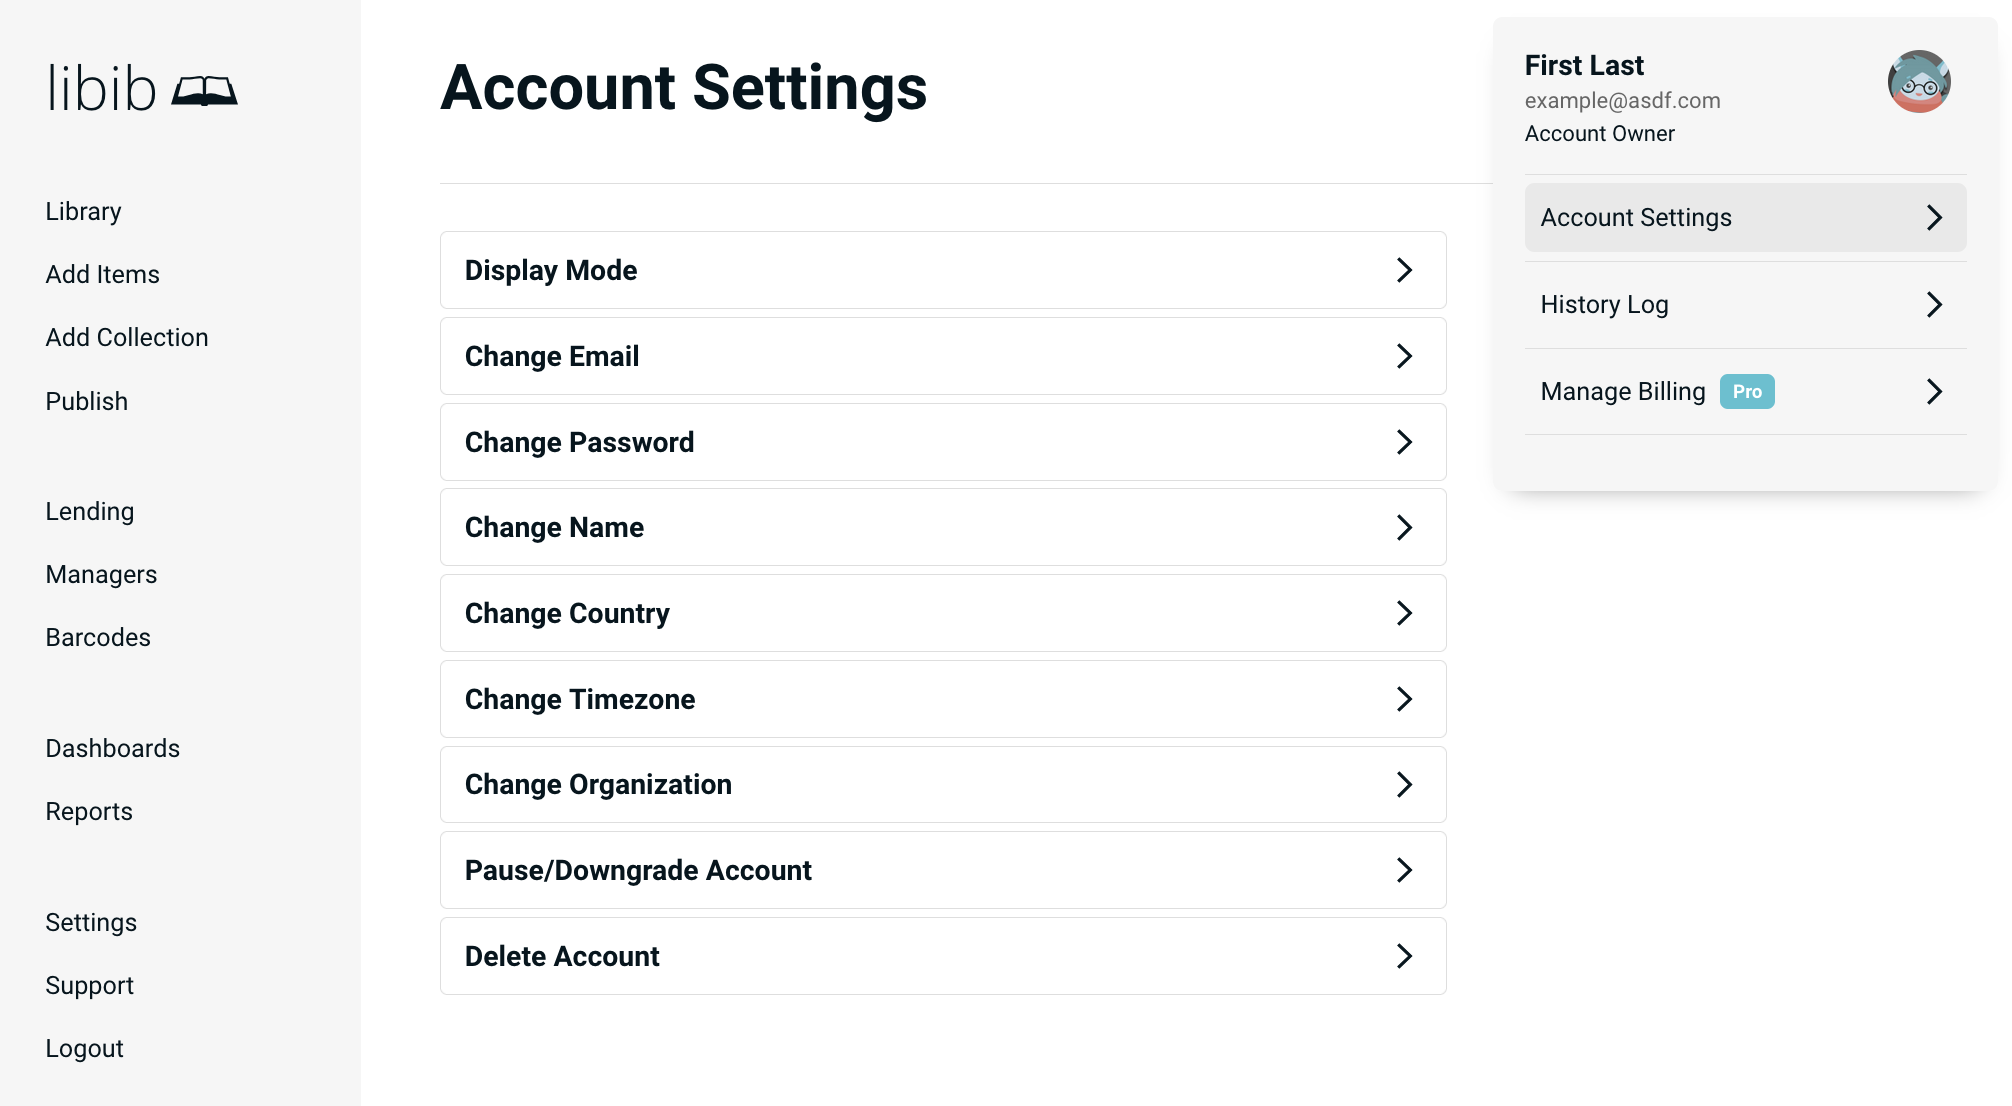Click the Pro badge beside Manage Billing
This screenshot has height=1106, width=2012.
[1747, 392]
